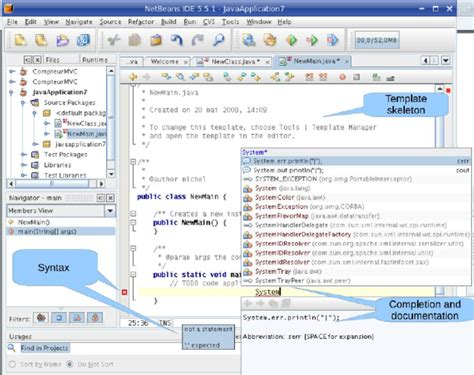
Task: Click the Paste clipboard icon
Action: point(156,40)
